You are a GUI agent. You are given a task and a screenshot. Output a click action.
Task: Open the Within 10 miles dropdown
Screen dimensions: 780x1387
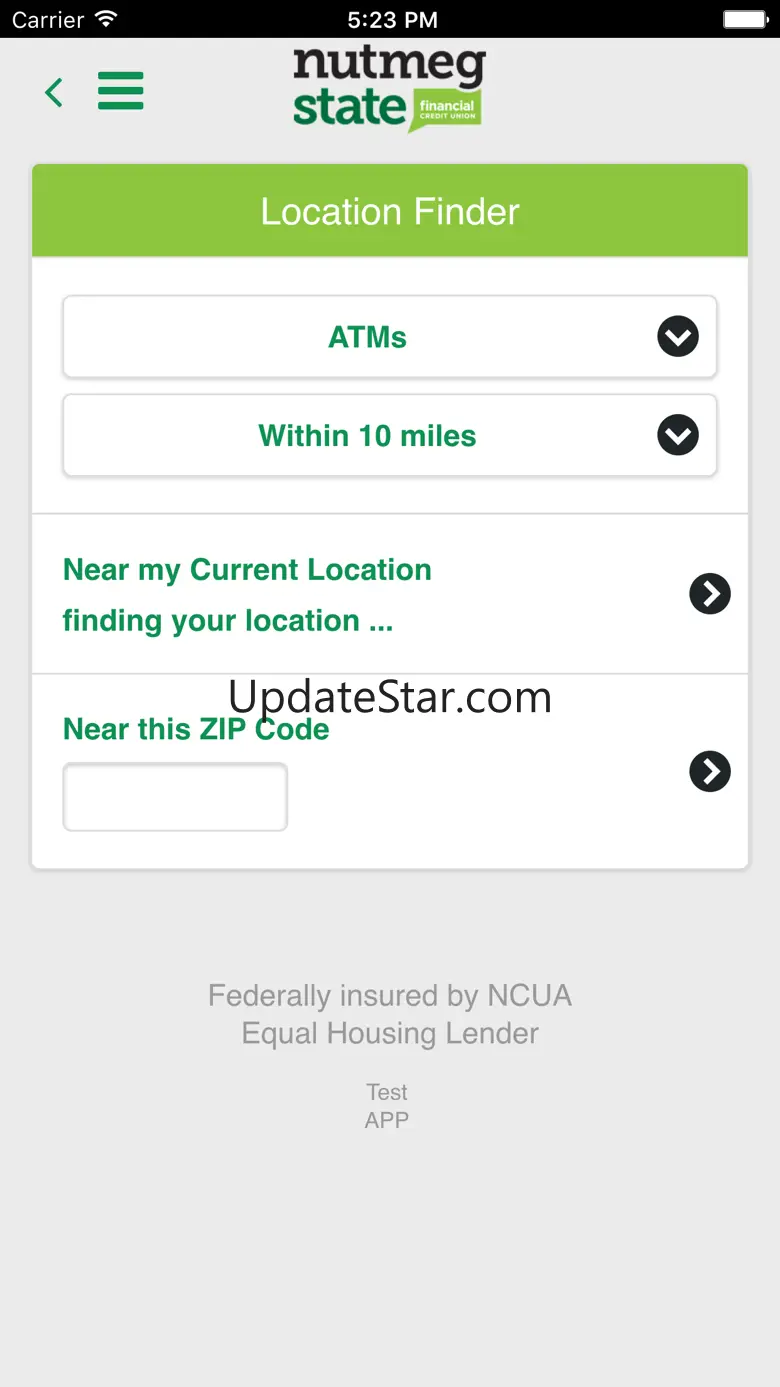(x=367, y=436)
